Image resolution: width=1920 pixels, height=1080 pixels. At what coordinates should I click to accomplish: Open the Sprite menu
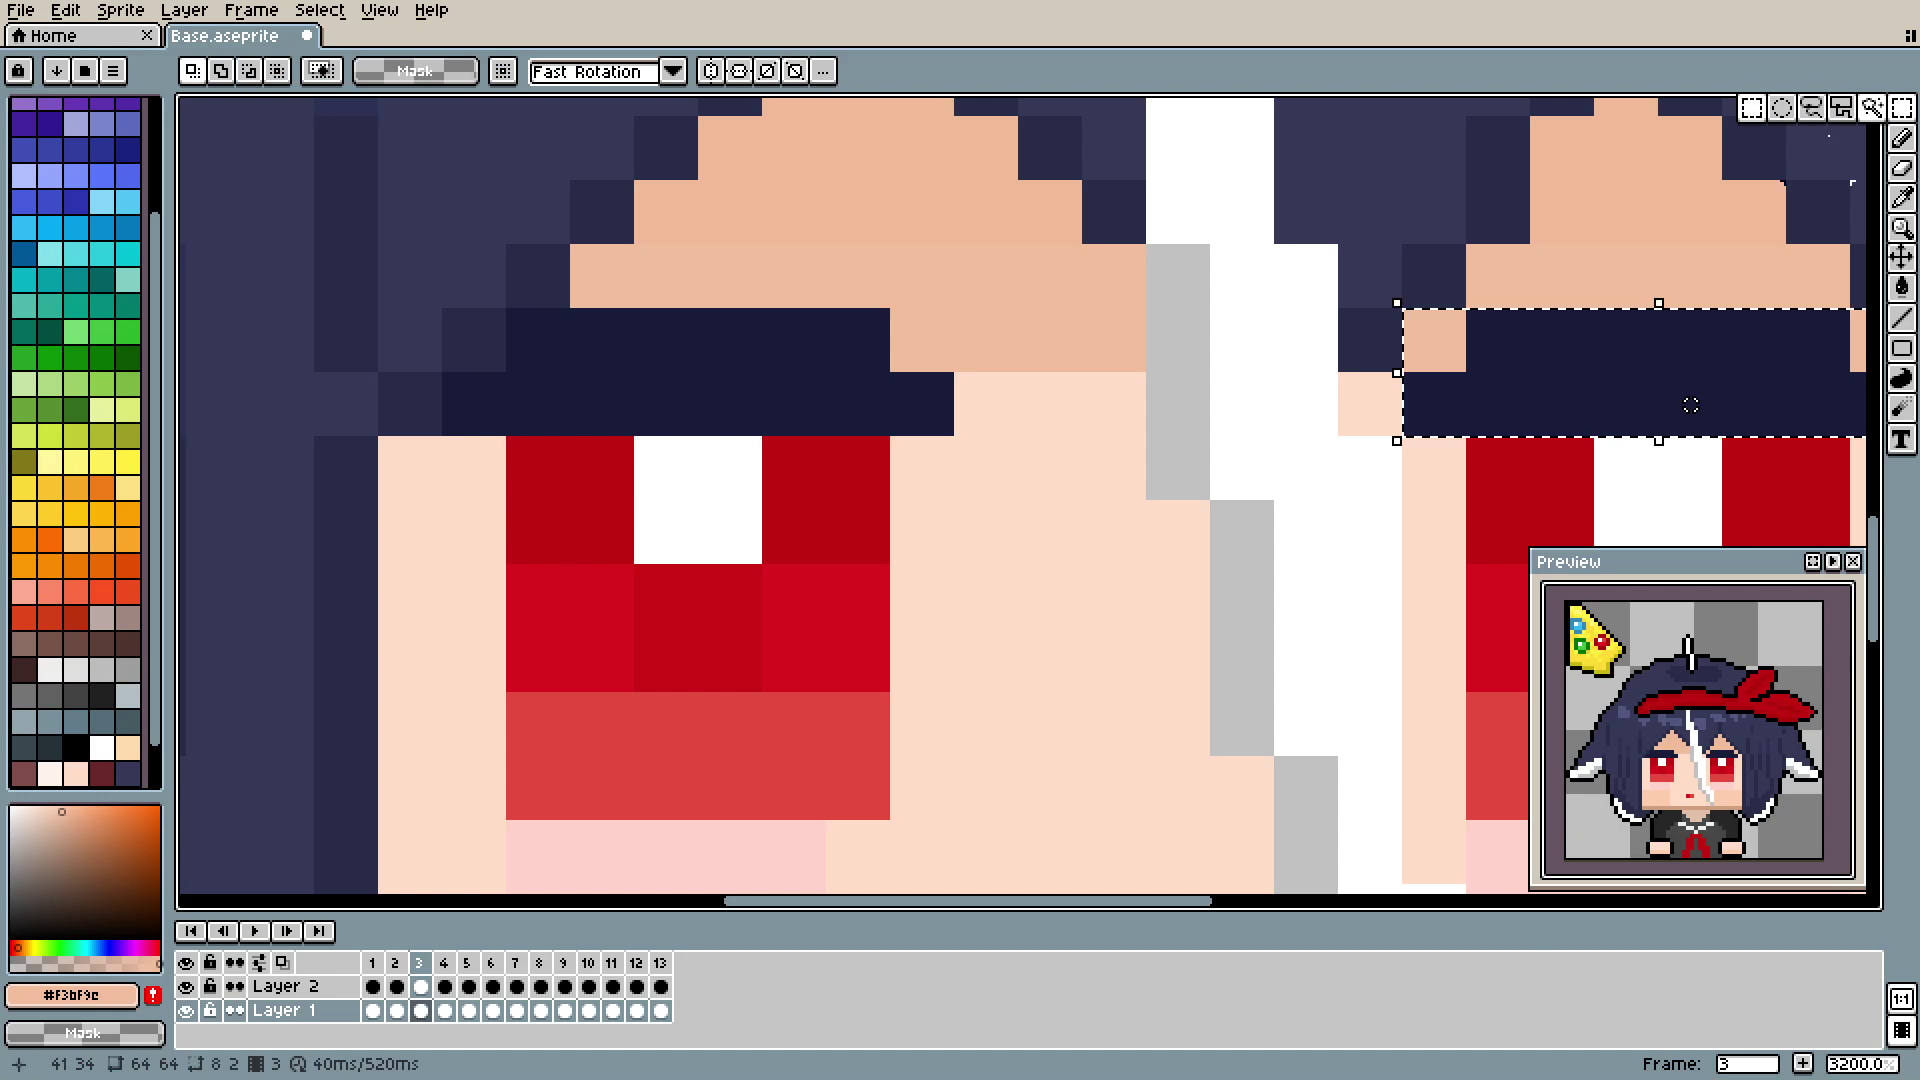click(120, 10)
